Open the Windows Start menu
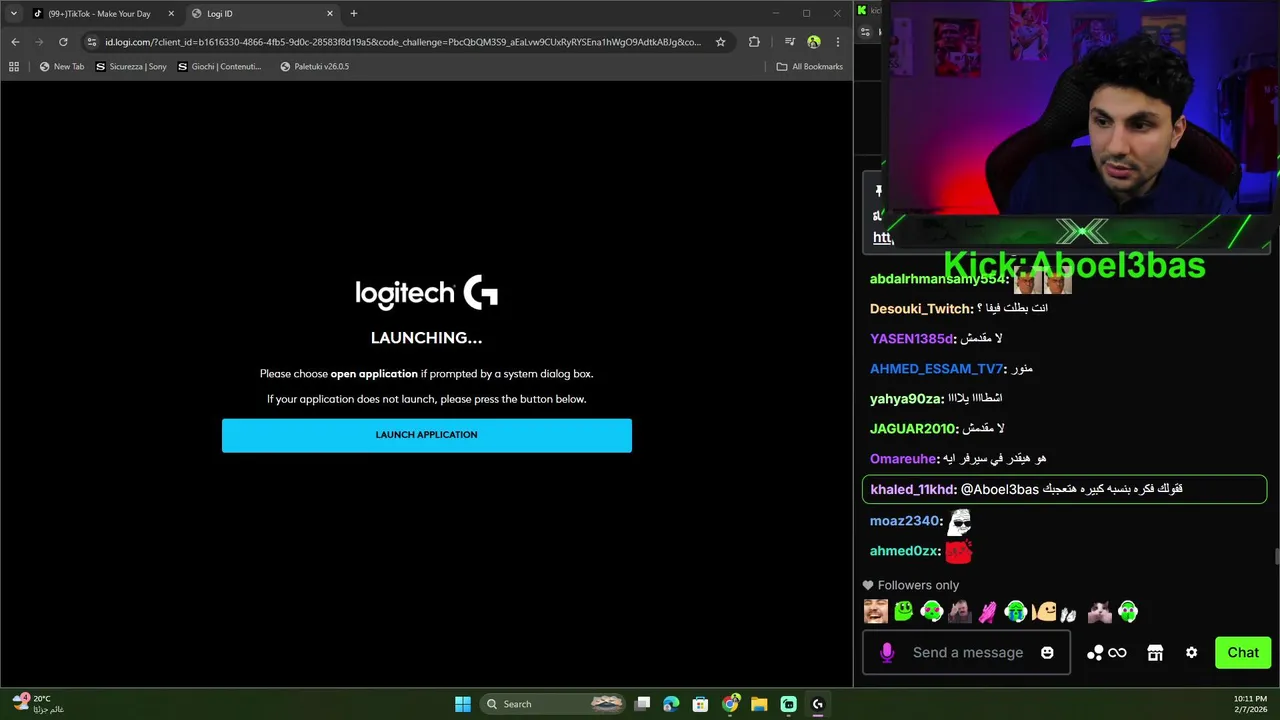This screenshot has height=720, width=1280. tap(463, 704)
